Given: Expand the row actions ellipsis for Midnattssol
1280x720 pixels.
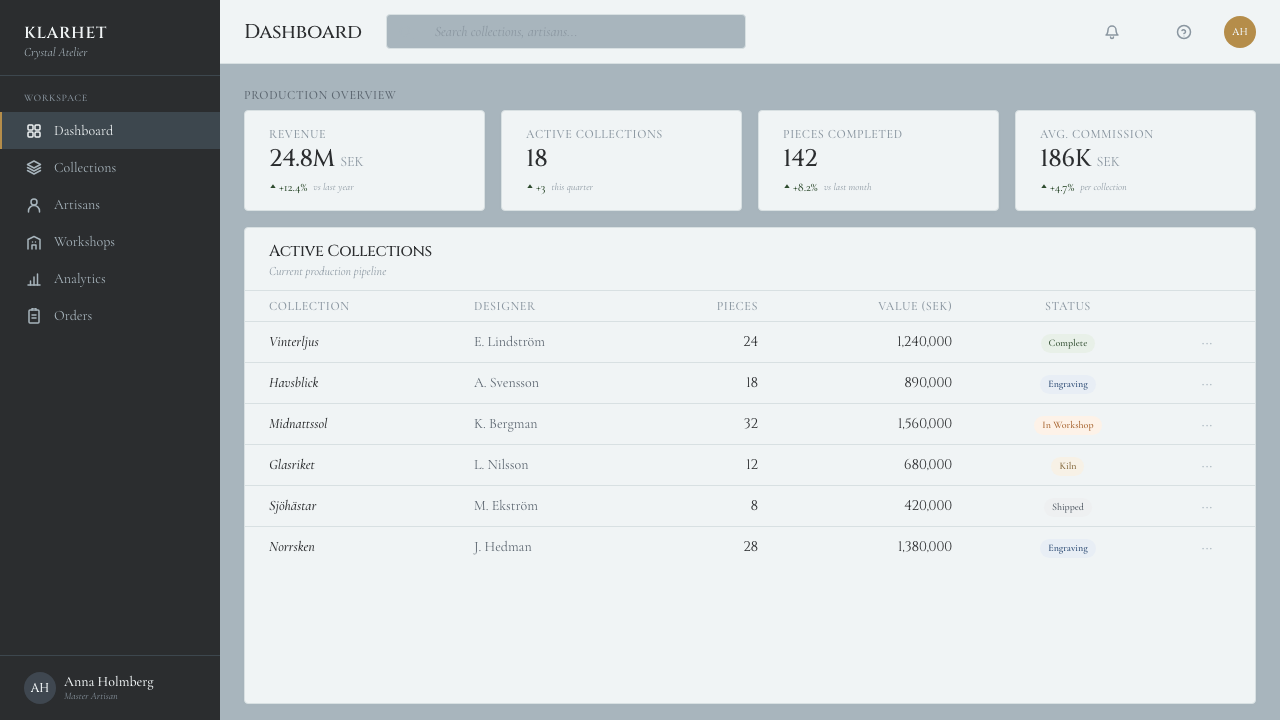Looking at the screenshot, I should pos(1207,425).
